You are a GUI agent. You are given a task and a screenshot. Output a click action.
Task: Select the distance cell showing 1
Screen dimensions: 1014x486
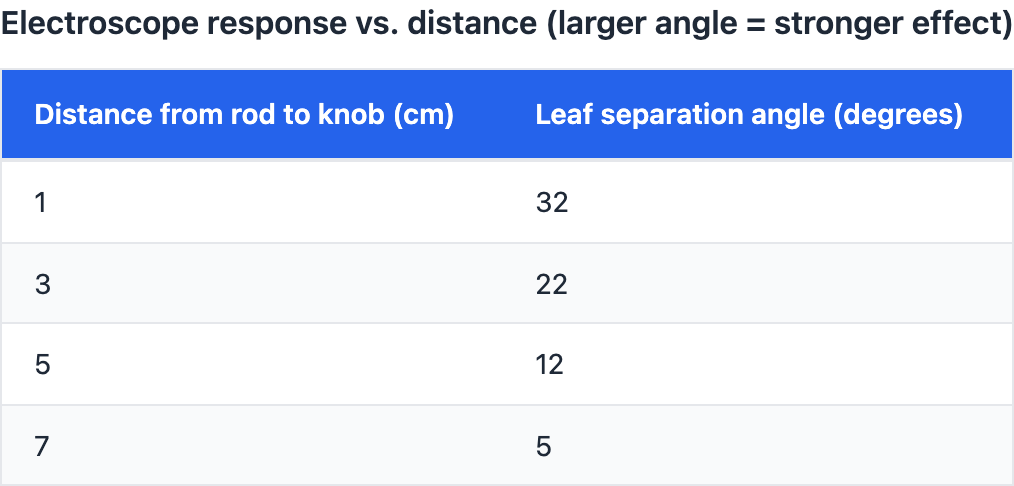pyautogui.click(x=41, y=203)
